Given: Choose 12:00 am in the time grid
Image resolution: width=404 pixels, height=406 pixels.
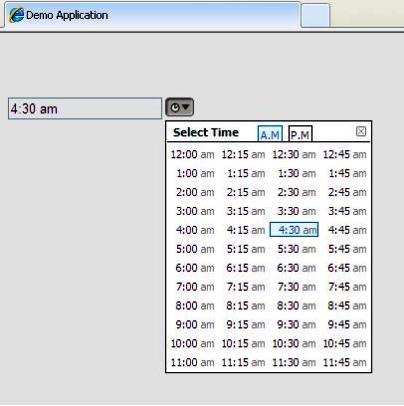Looking at the screenshot, I should click(192, 155).
